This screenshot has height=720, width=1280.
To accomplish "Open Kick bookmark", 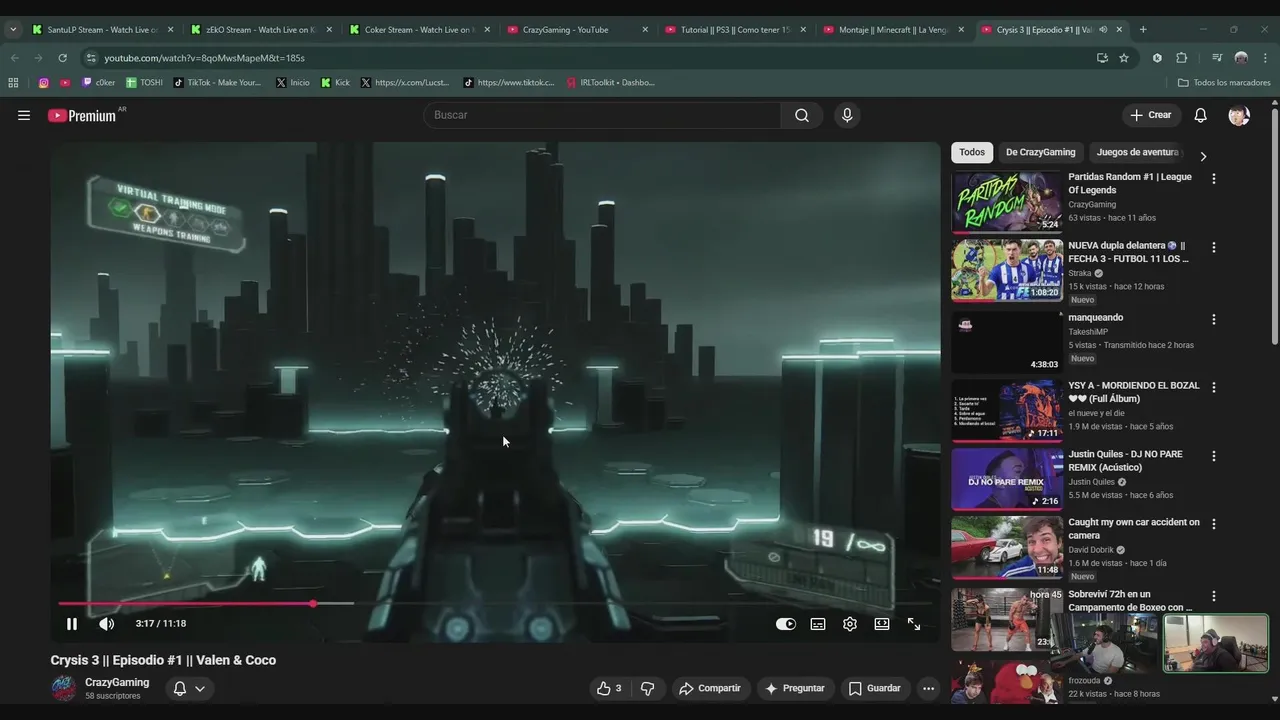I will [x=335, y=83].
